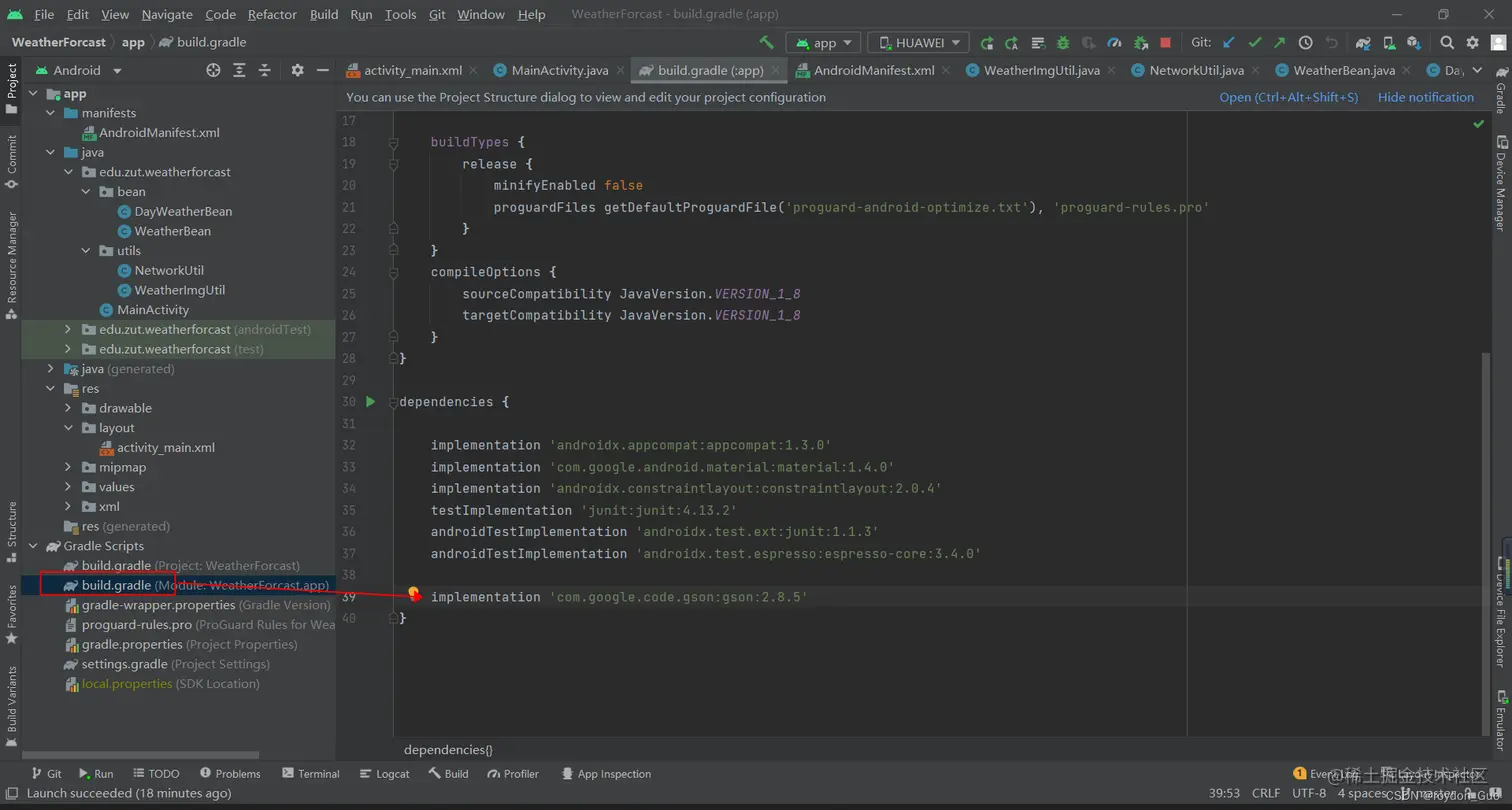Close the activity_main.xml tab
The image size is (1512, 810).
click(x=473, y=70)
